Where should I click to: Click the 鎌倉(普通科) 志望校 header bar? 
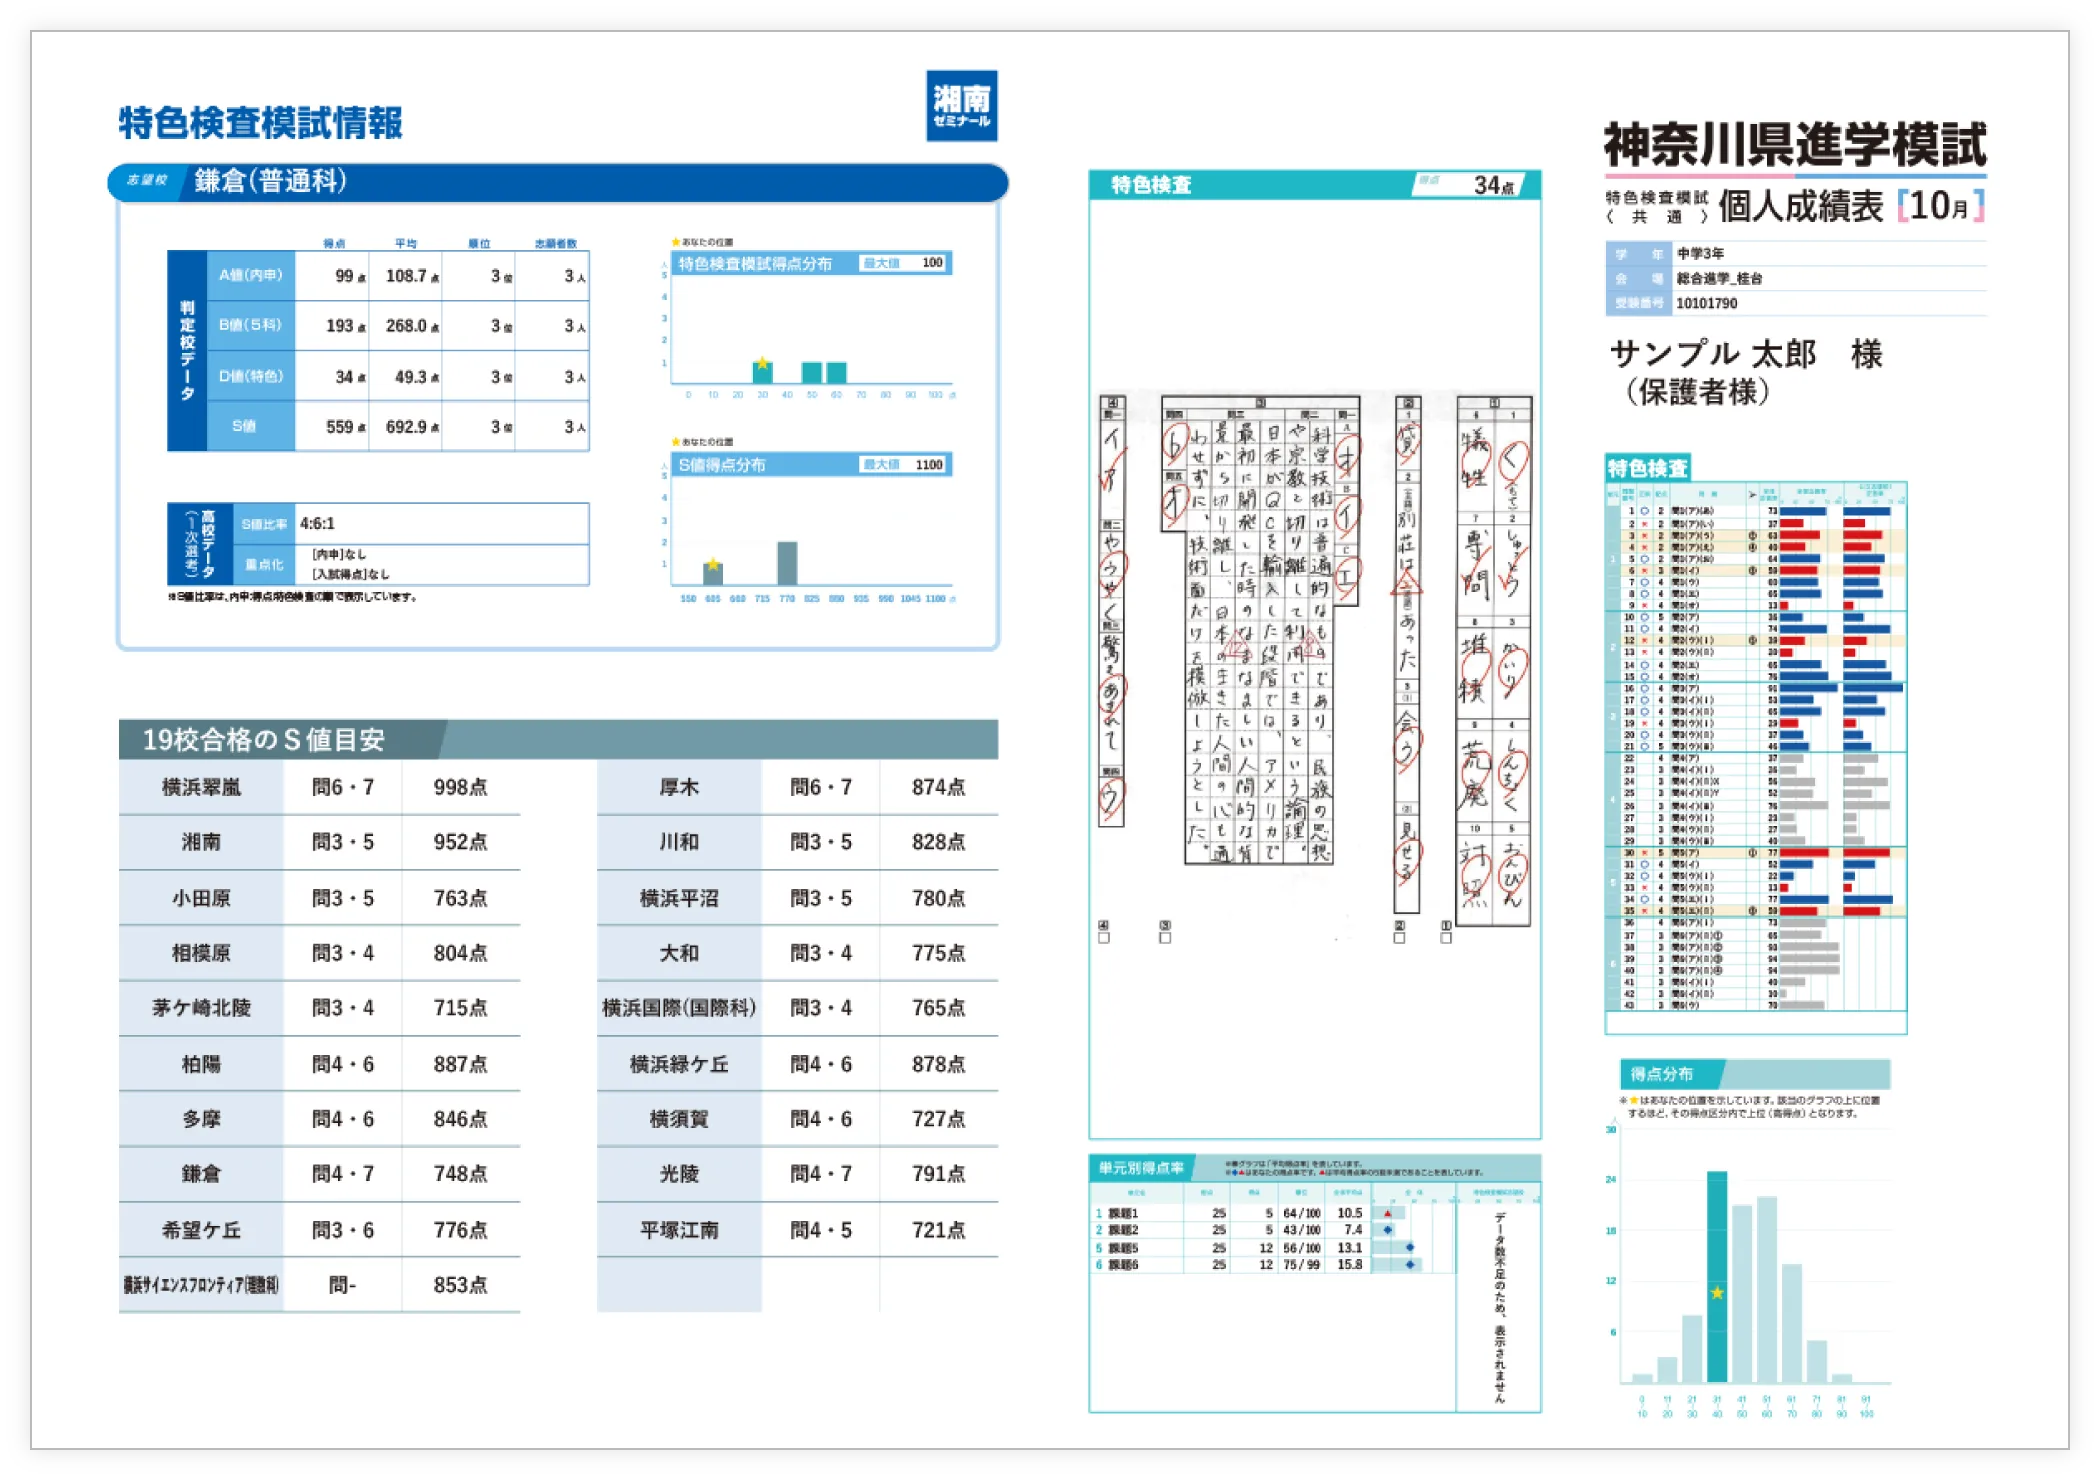558,182
